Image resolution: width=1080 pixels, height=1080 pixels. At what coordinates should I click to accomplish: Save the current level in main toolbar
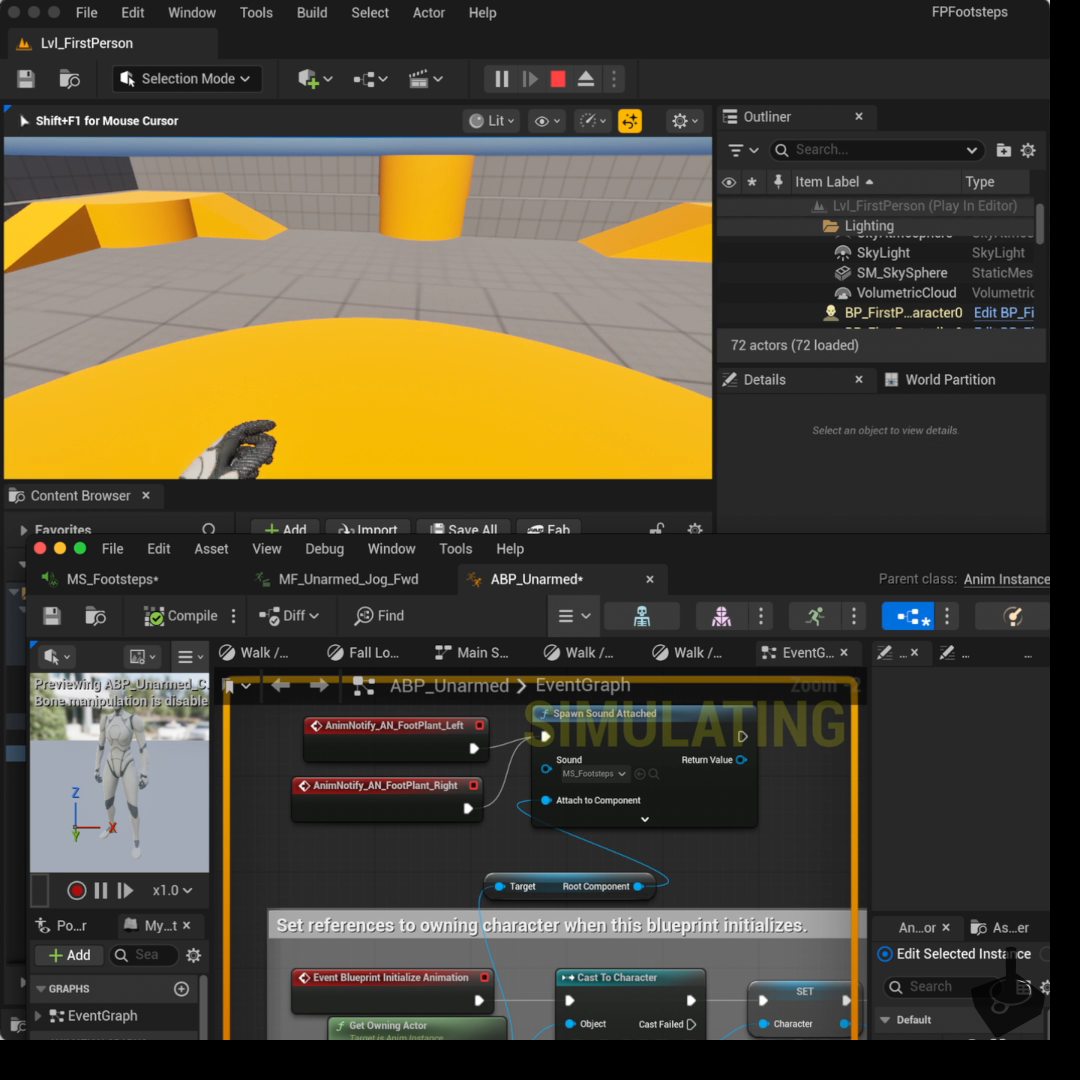pyautogui.click(x=25, y=79)
